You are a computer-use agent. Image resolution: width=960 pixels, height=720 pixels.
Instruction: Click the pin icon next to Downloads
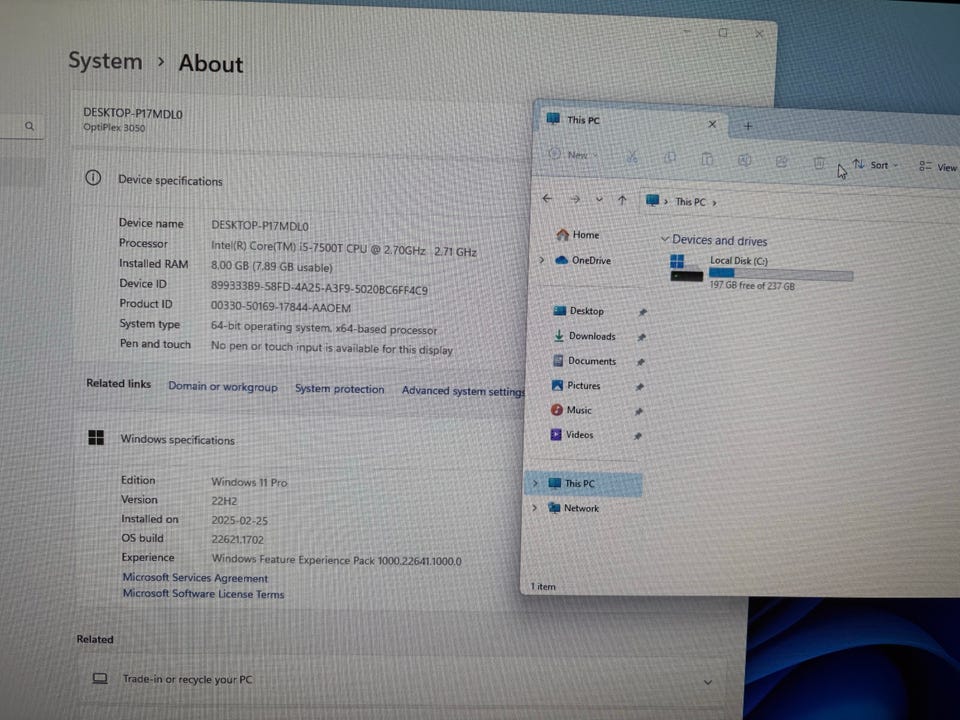pos(642,337)
